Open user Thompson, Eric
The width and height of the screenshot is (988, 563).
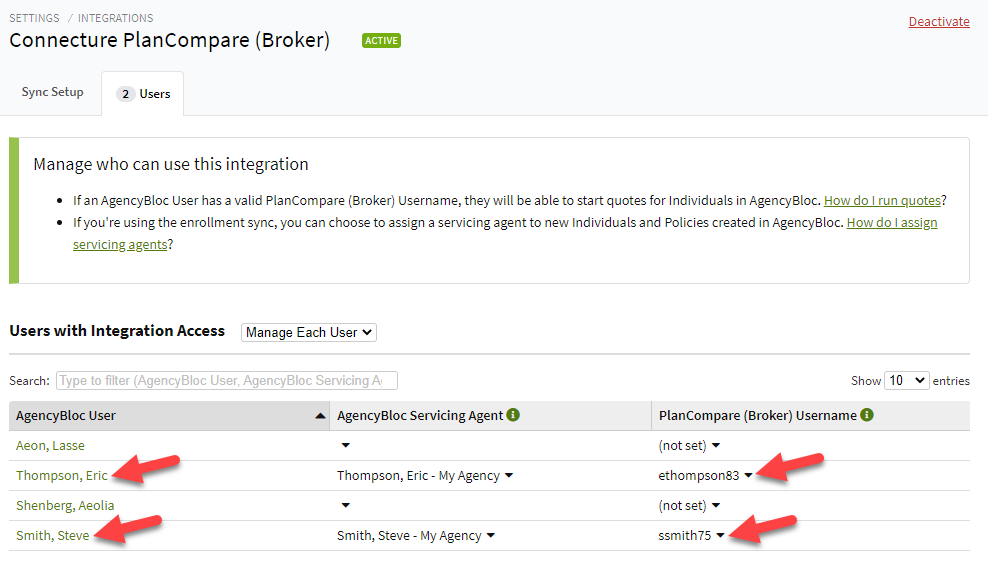[62, 475]
